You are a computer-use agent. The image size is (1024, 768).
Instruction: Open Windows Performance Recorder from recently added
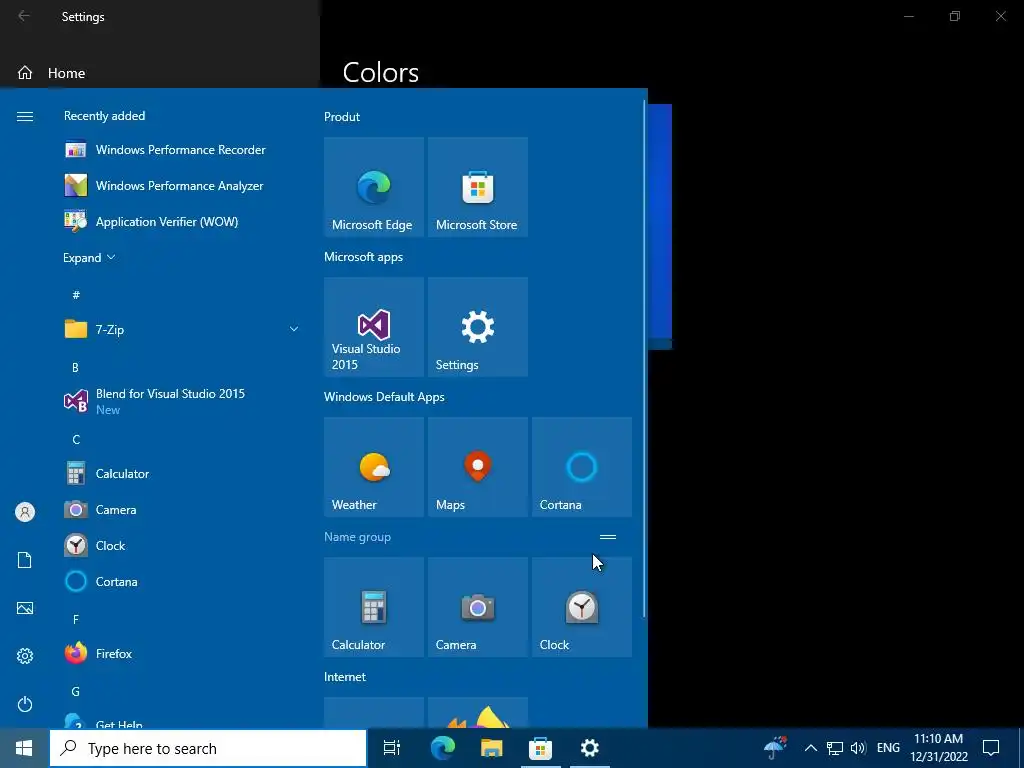(x=180, y=150)
